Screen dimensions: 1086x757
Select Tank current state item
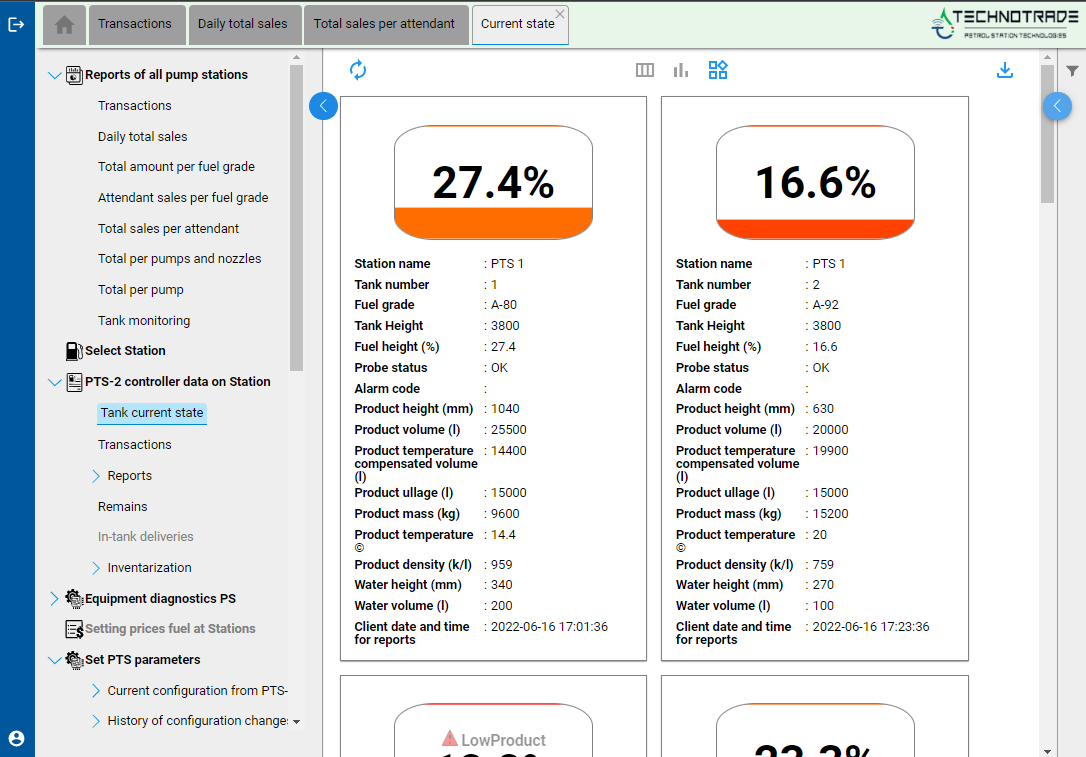coord(152,413)
